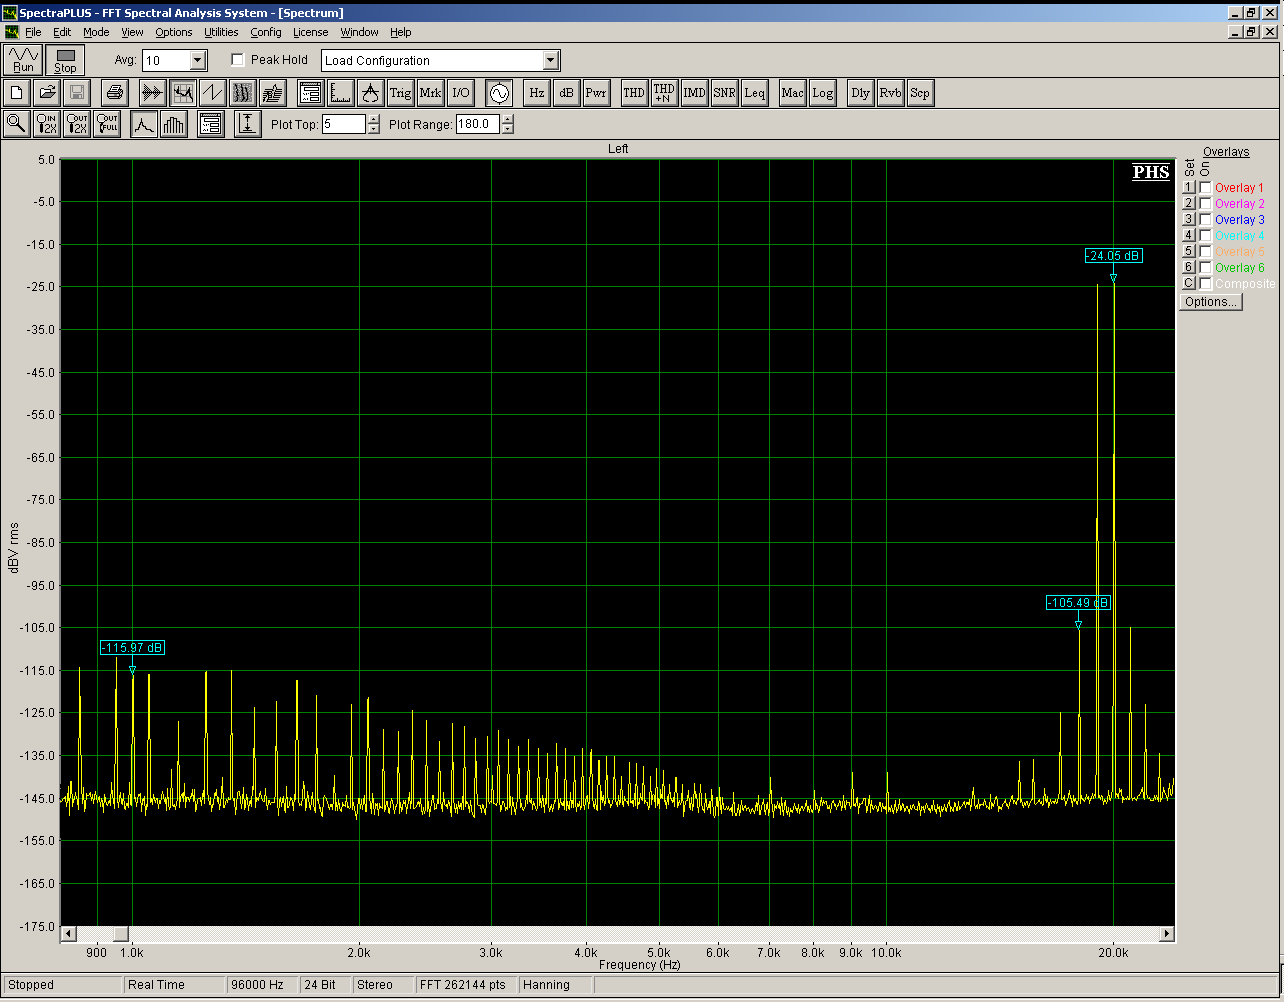This screenshot has height=1002, width=1284.
Task: Click the Zoom Out 2X icon
Action: click(77, 124)
